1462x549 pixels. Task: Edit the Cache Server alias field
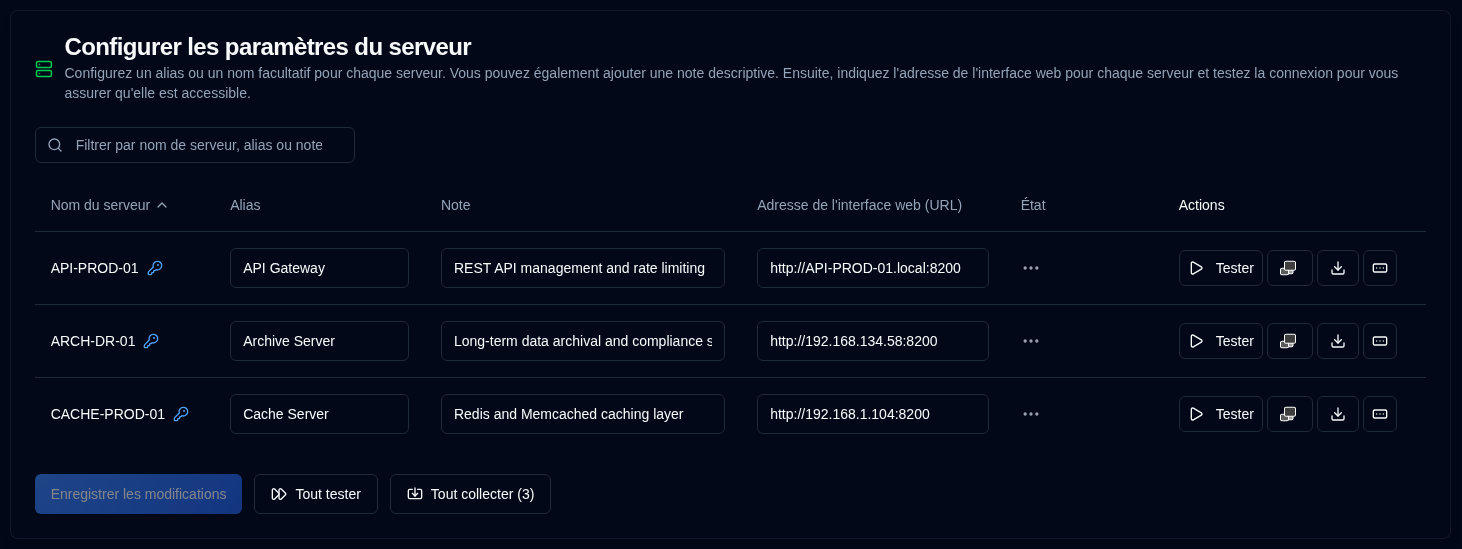(x=319, y=414)
